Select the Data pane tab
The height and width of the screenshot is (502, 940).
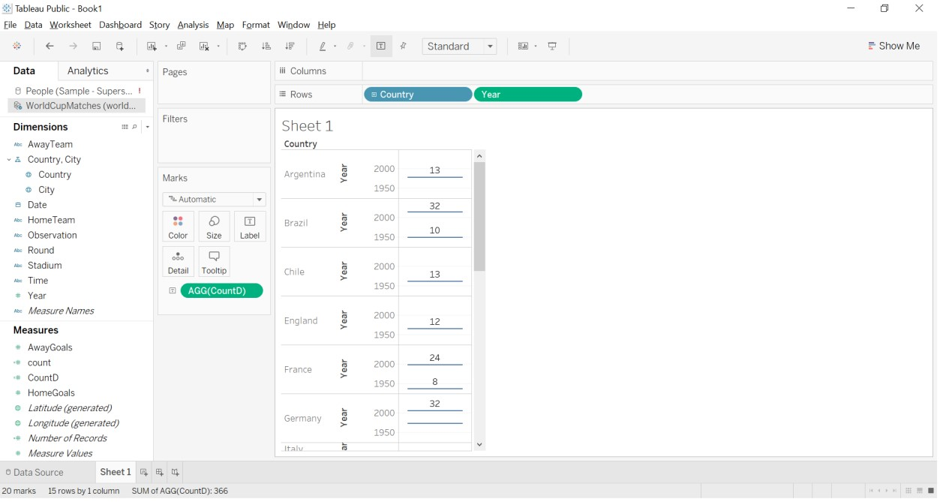coord(25,71)
